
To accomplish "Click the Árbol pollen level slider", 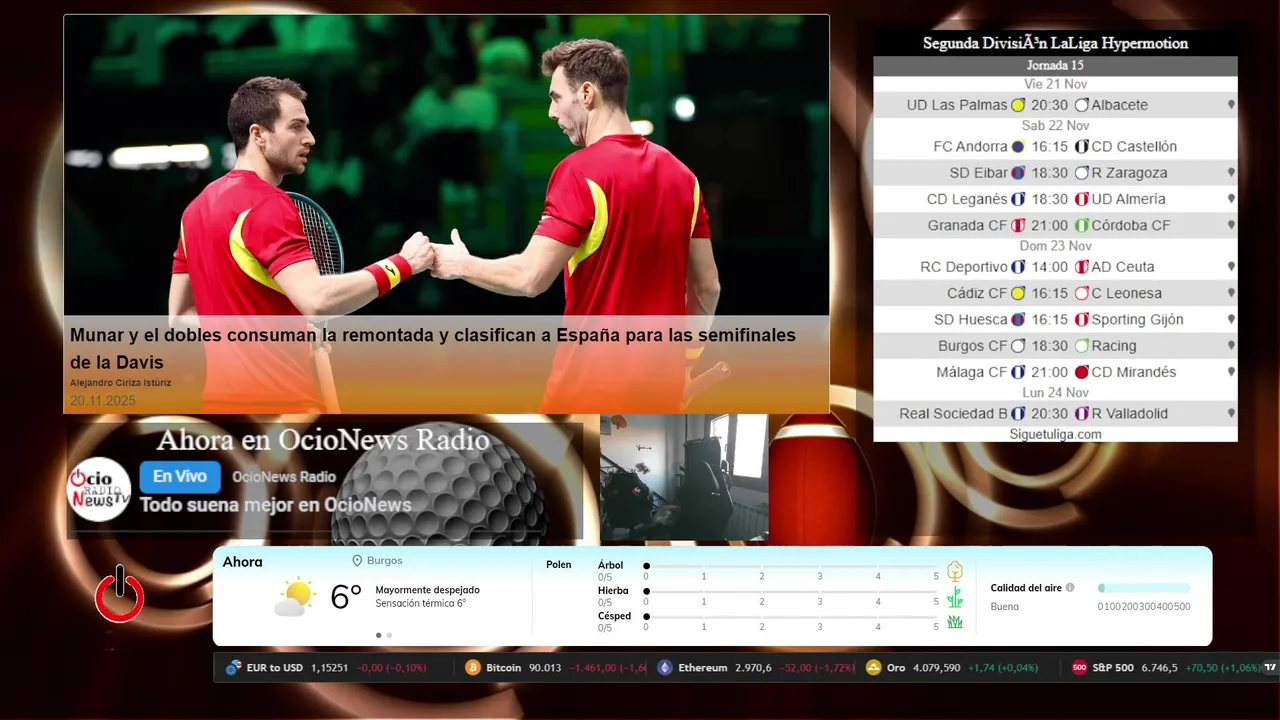I will point(791,566).
